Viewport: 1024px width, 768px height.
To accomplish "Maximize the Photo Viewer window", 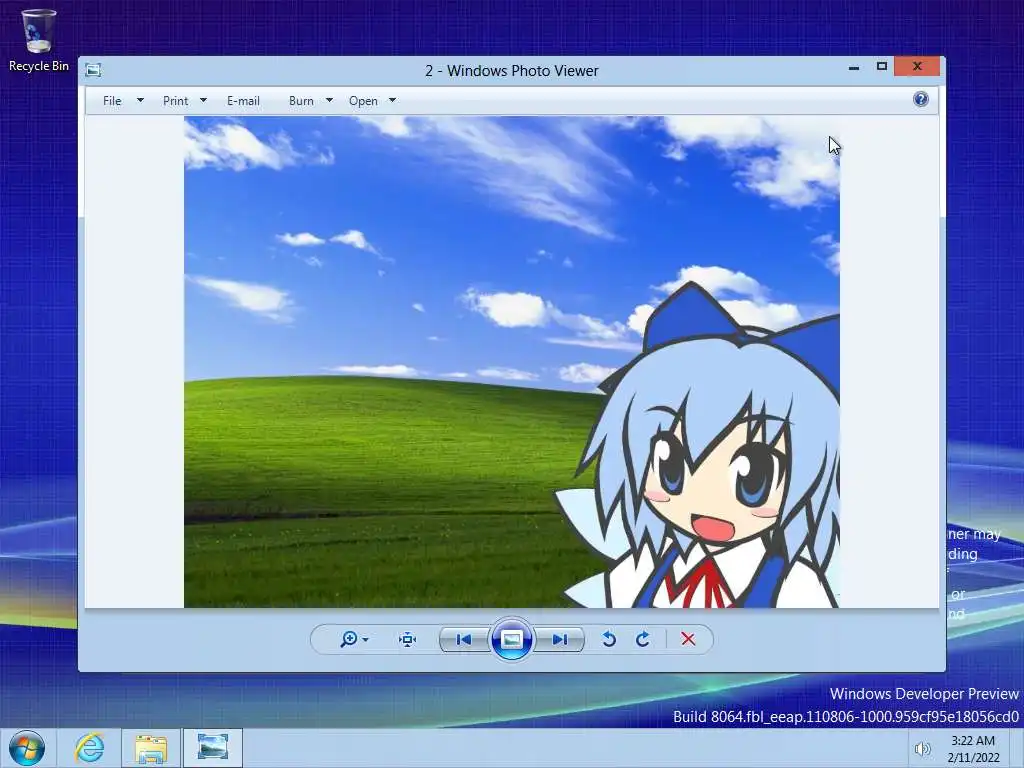I will 882,67.
